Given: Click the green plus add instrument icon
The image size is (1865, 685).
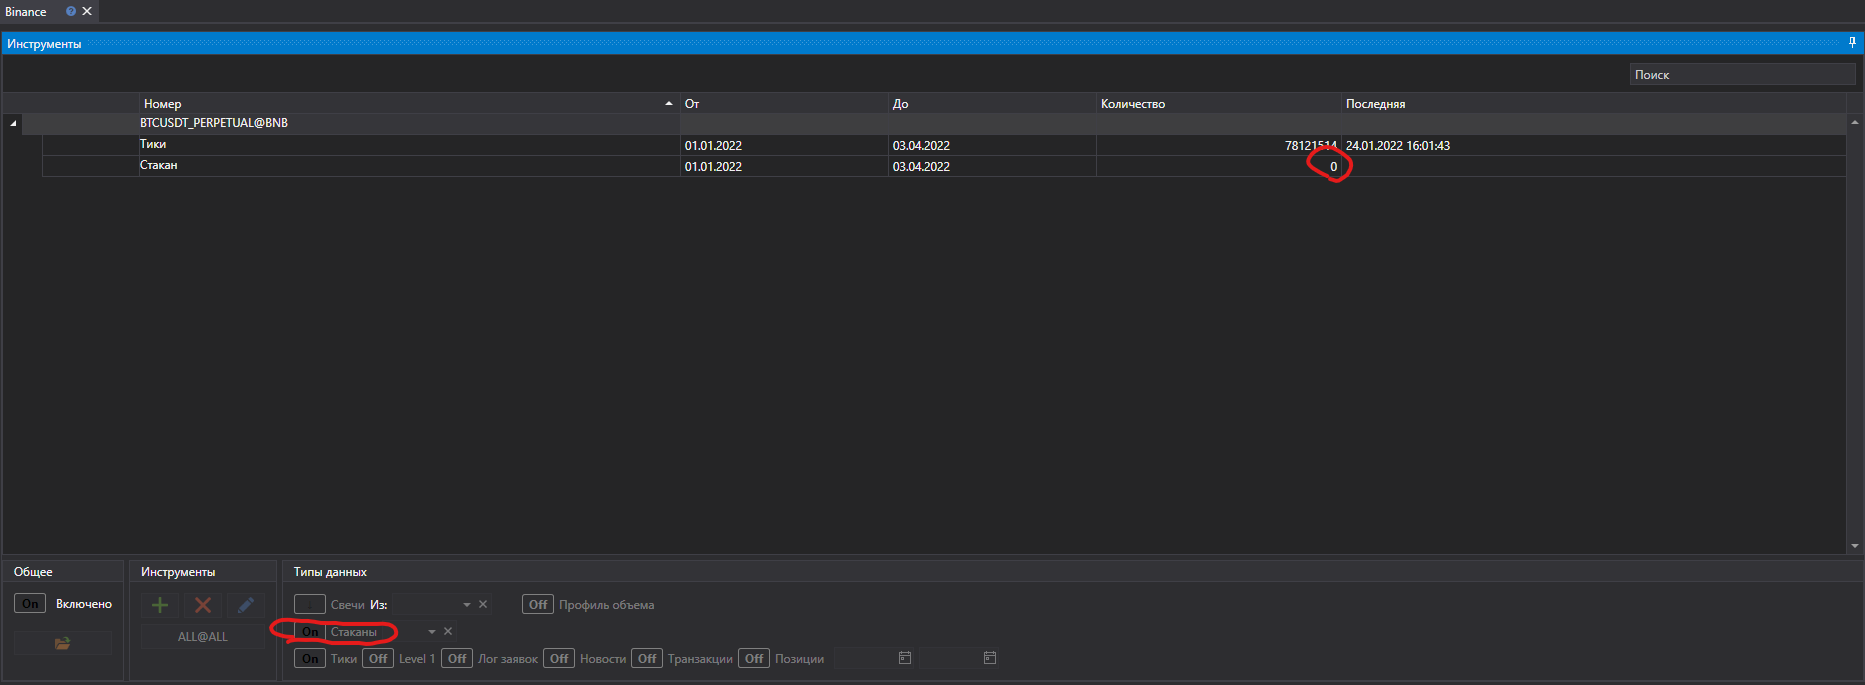Looking at the screenshot, I should pos(159,605).
